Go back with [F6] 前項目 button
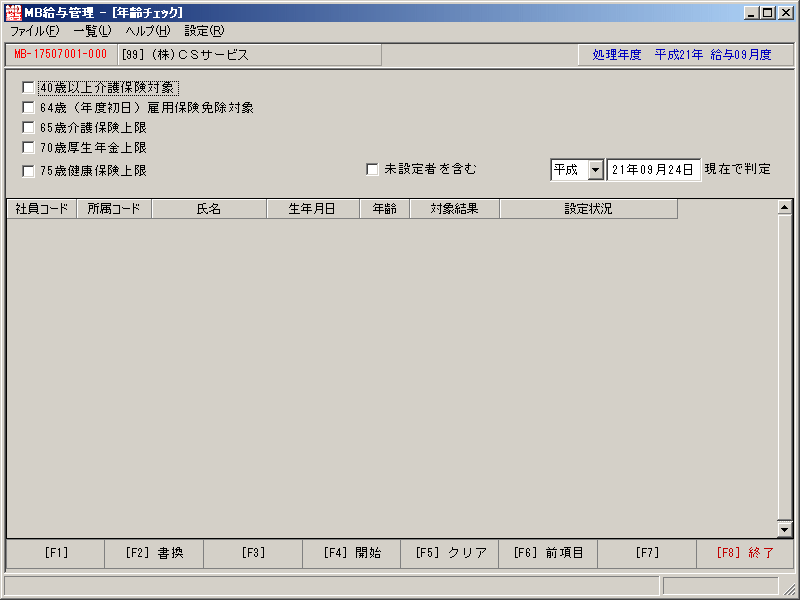The height and width of the screenshot is (600, 800). point(548,553)
